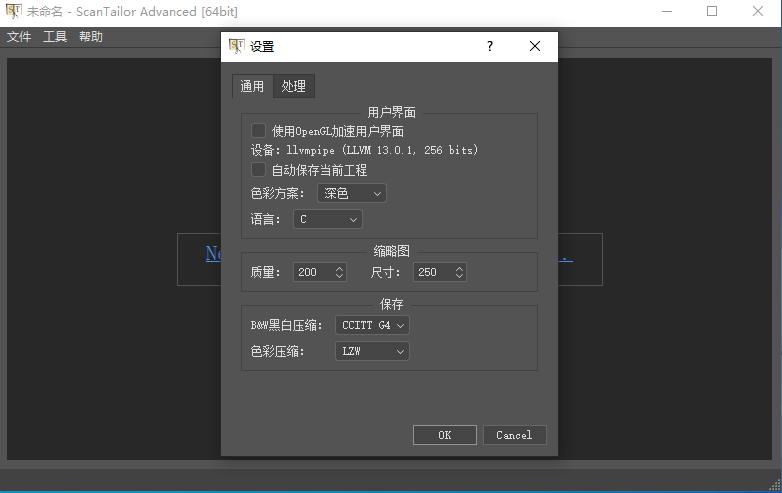
Task: Close the ScanTailor Advanced main window
Action: tap(758, 11)
